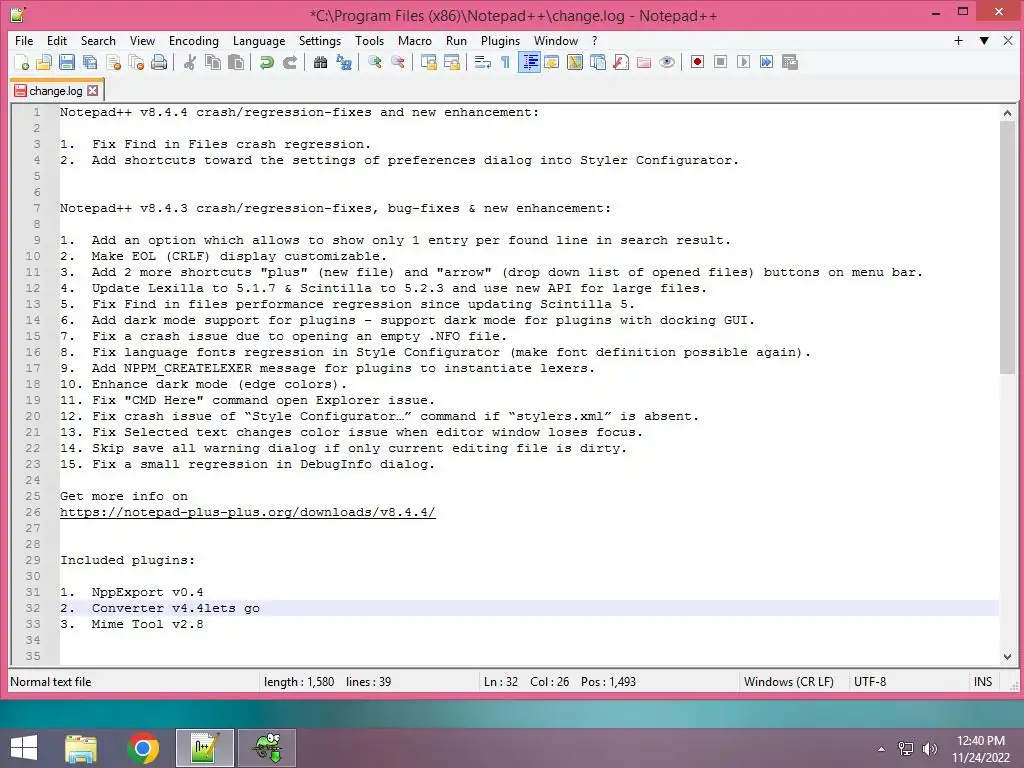Toggle the Word Wrap toolbar icon
The image size is (1024, 768).
(x=483, y=62)
